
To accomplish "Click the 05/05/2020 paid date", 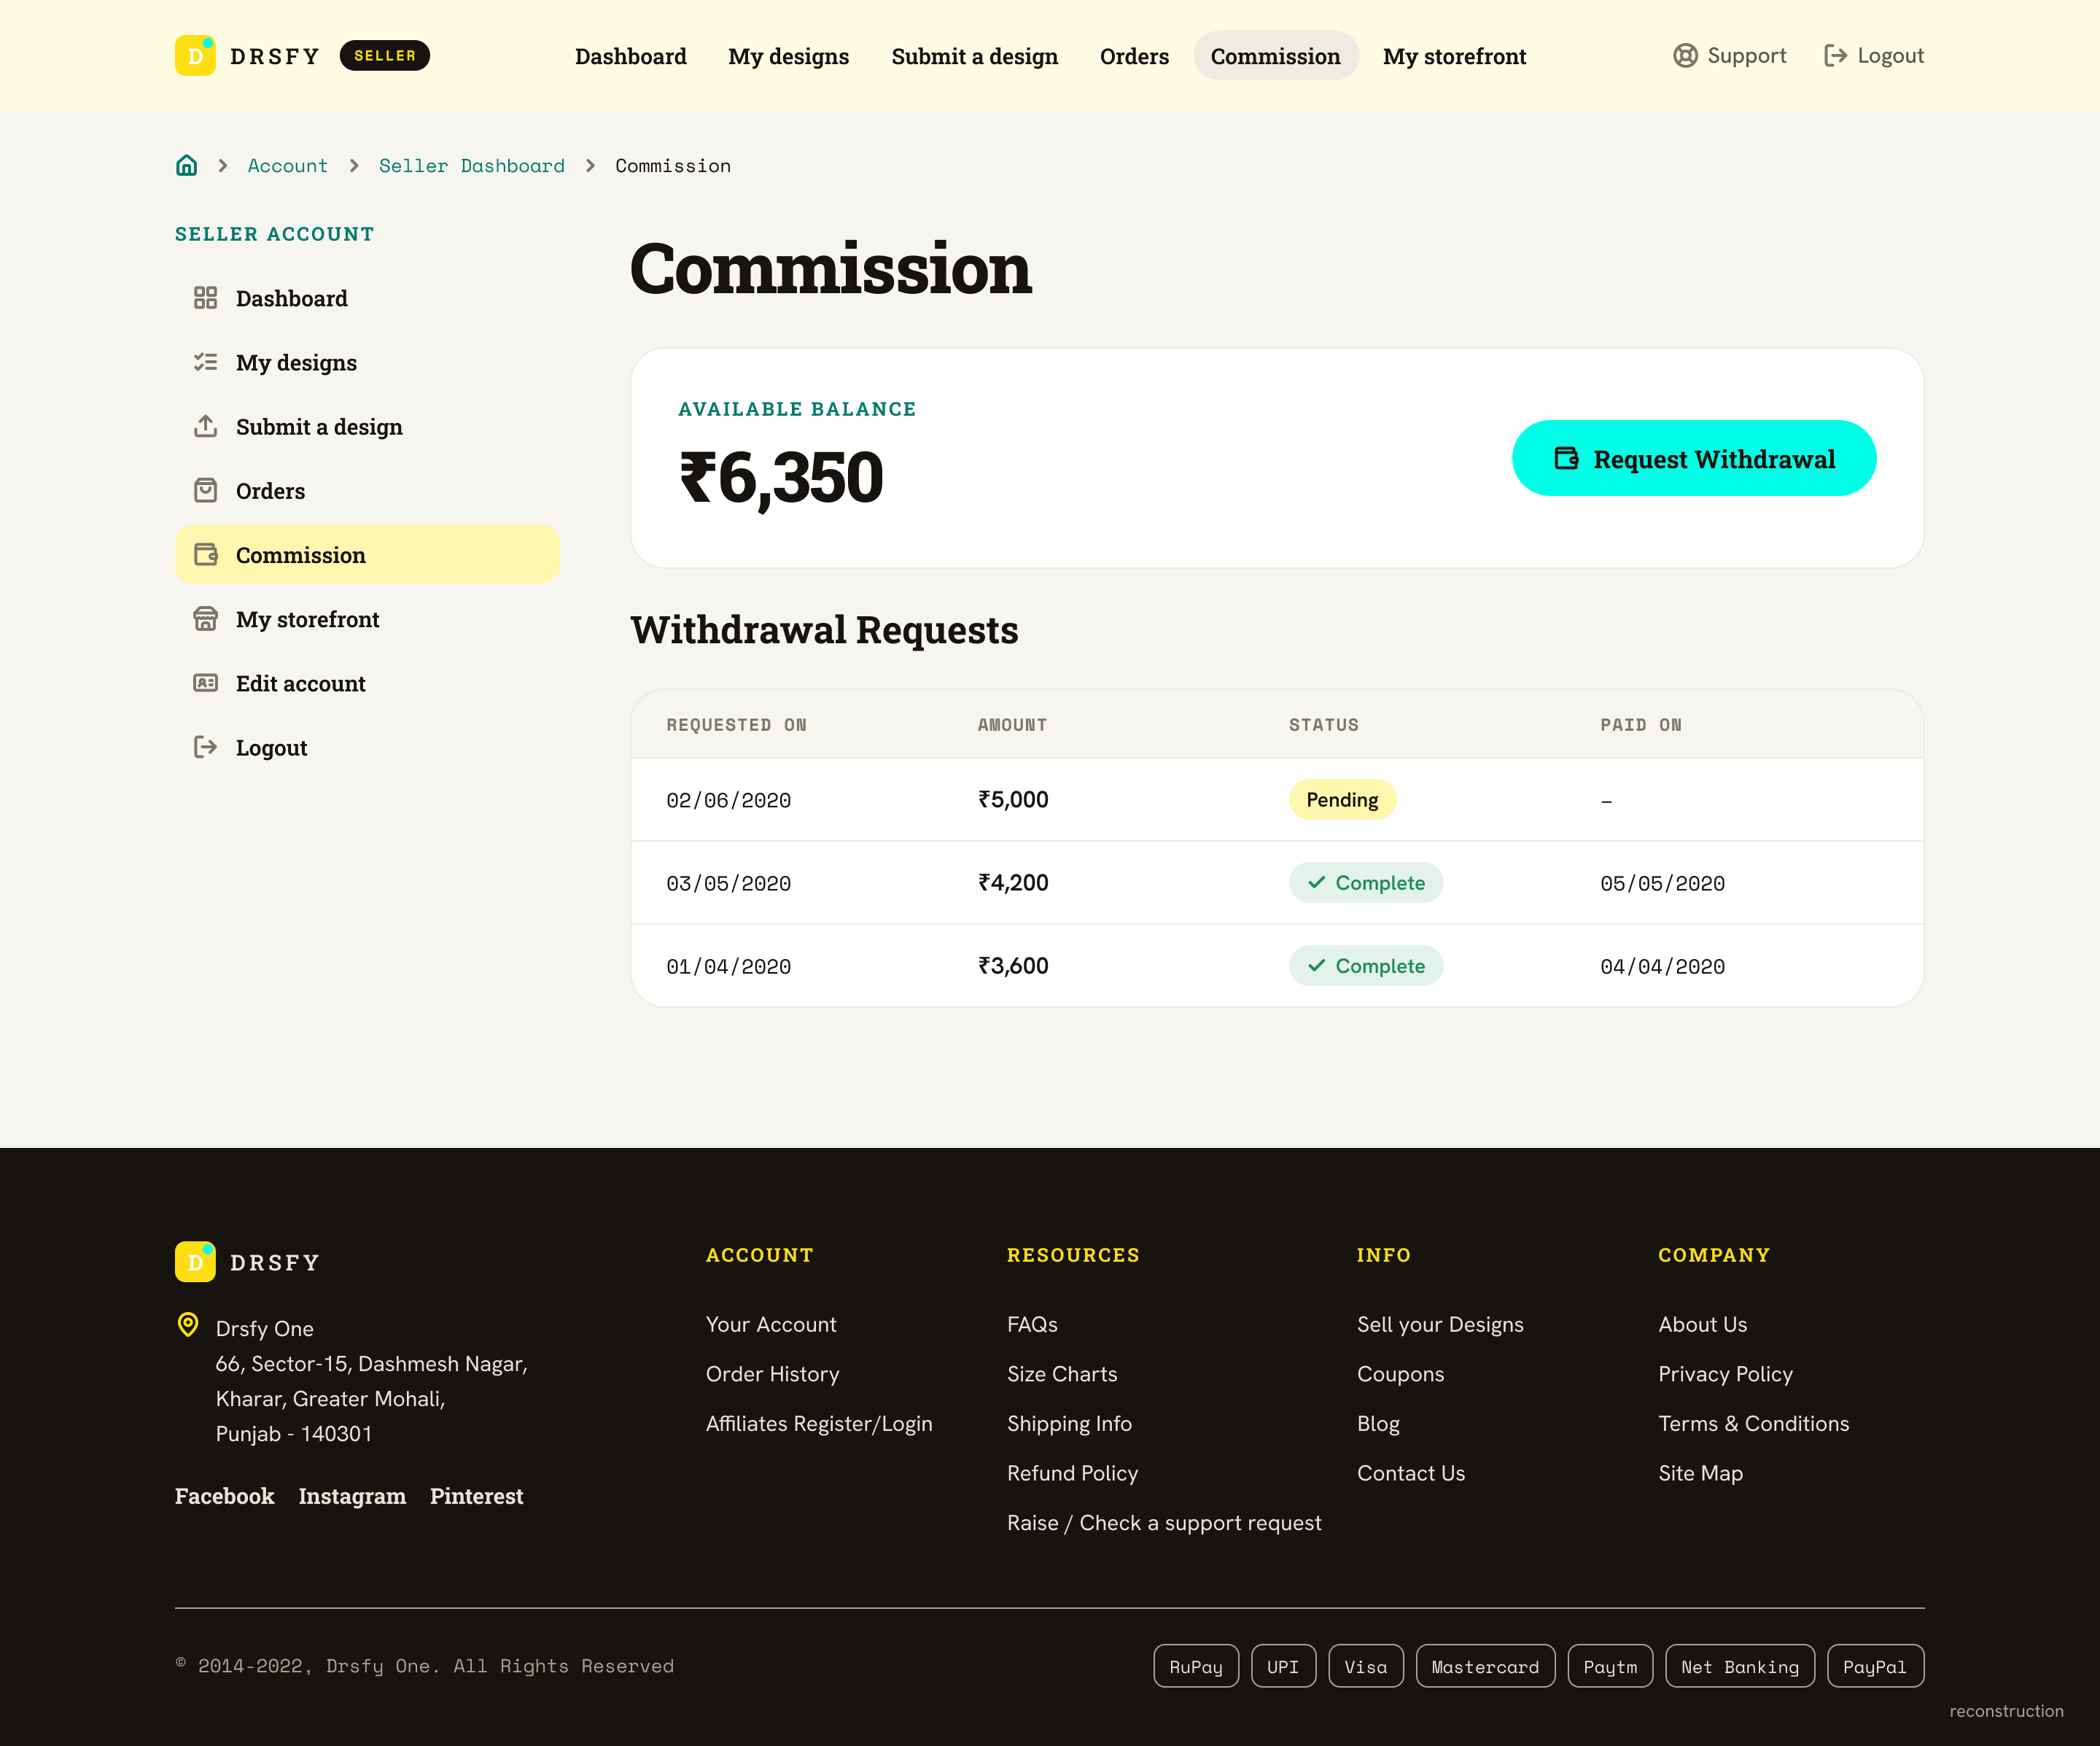I will click(1662, 884).
